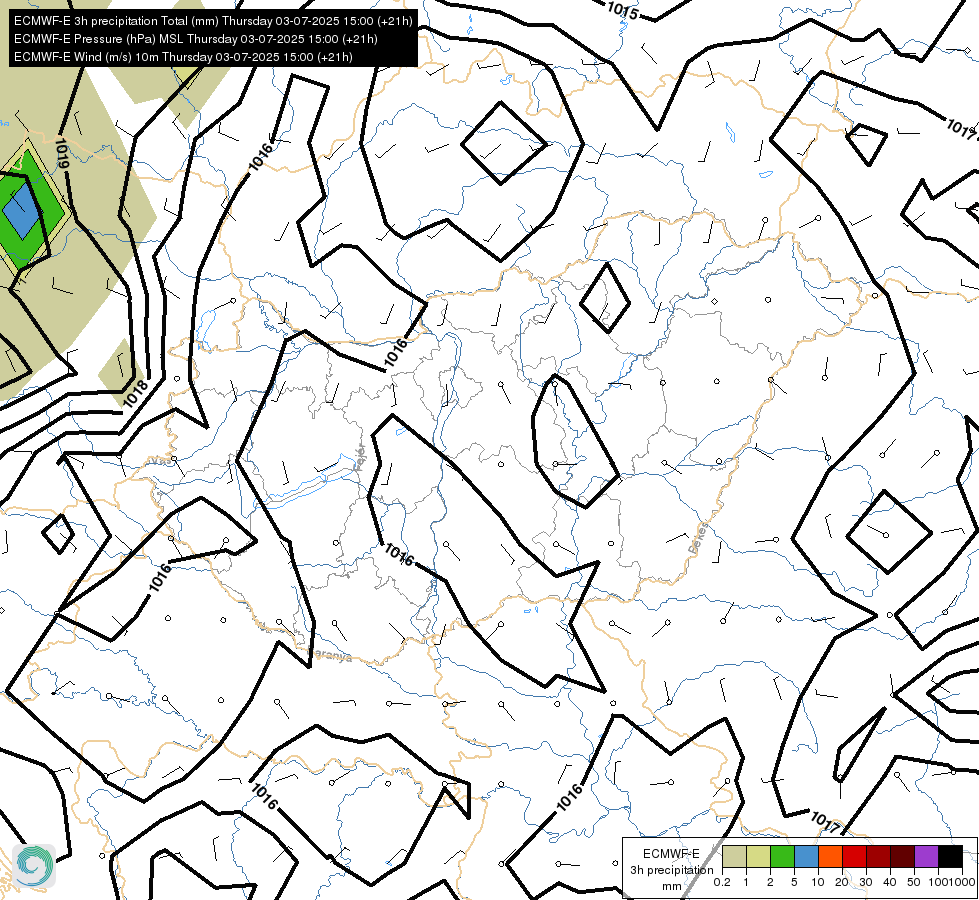Viewport: 979px width, 900px height.
Task: Click the '3h precipitation Total (mm)' header line
Action: [x=213, y=21]
